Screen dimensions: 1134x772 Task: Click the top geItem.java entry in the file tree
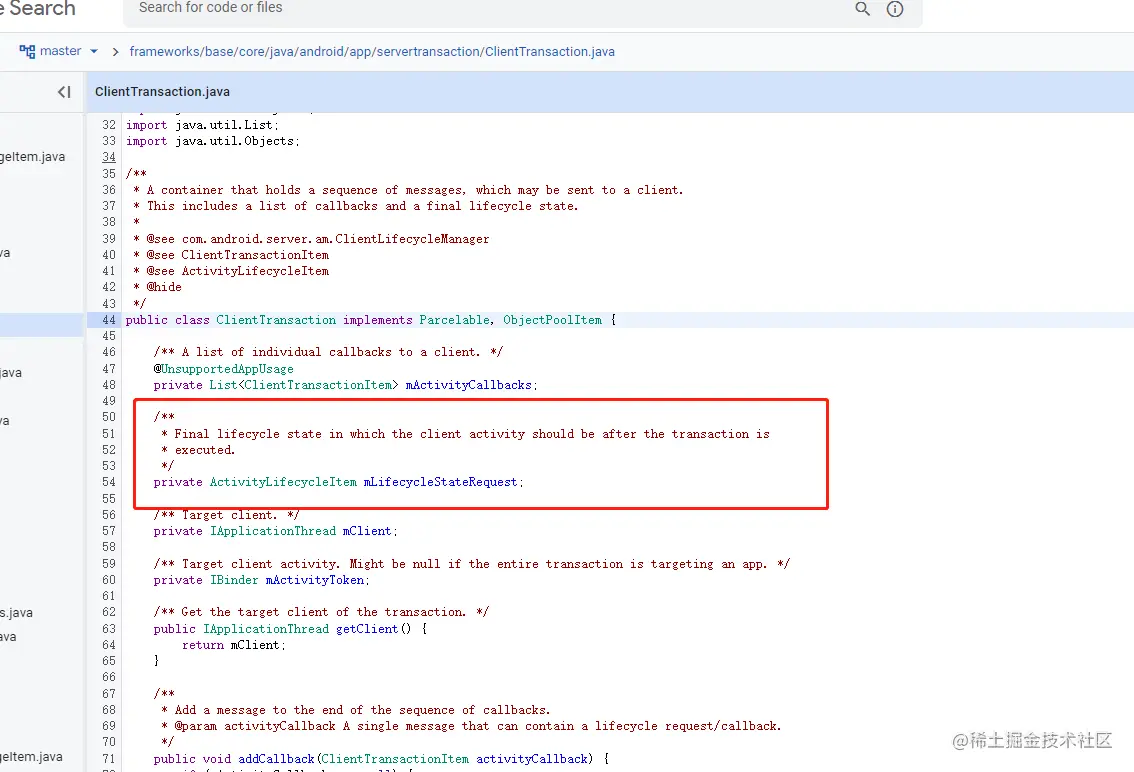coord(33,157)
